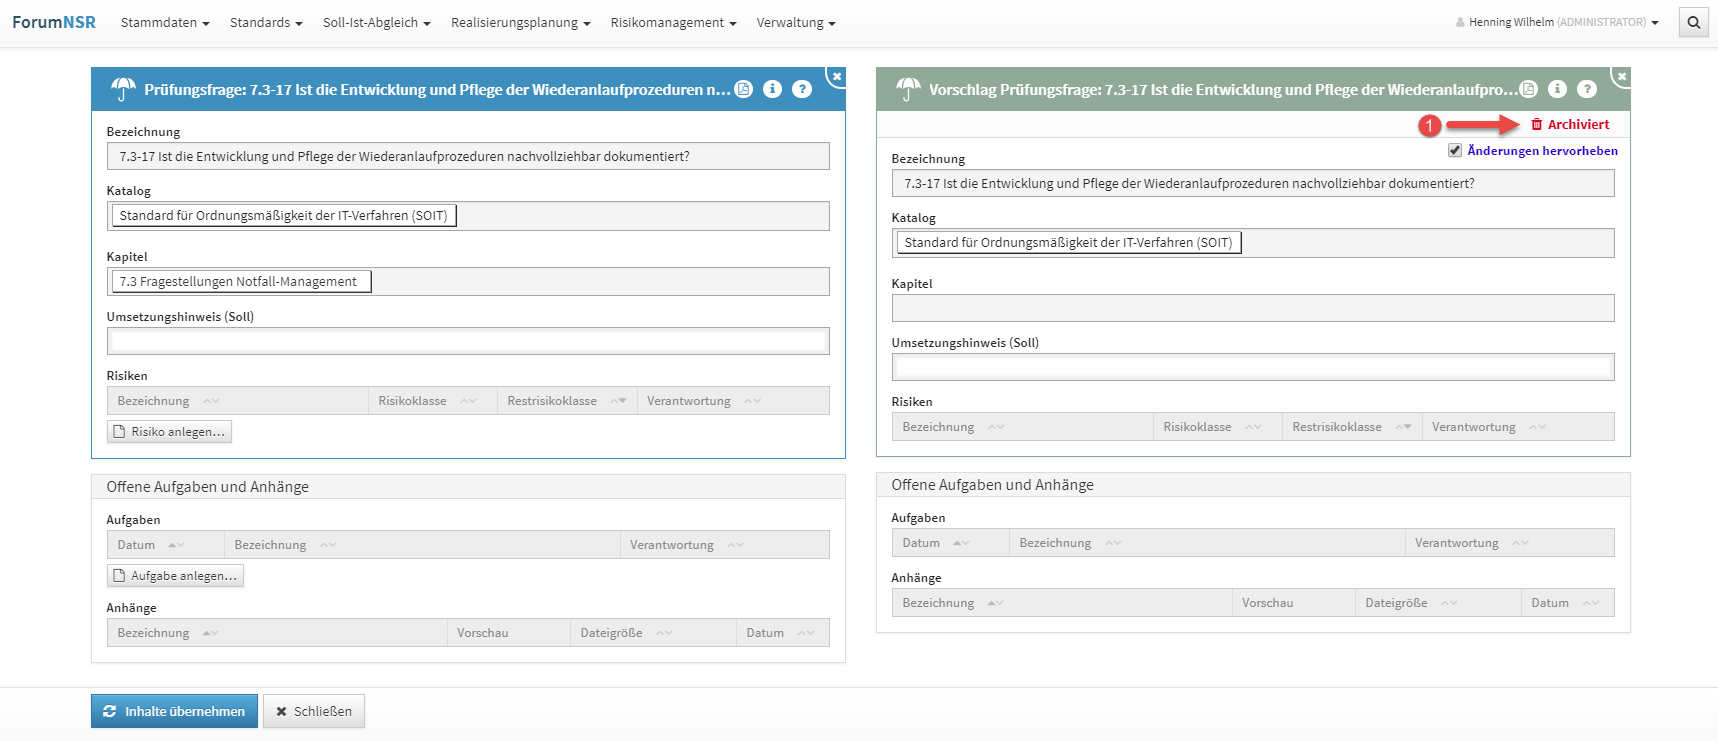Click info icon in left Prüfungsfrage header

[x=772, y=89]
